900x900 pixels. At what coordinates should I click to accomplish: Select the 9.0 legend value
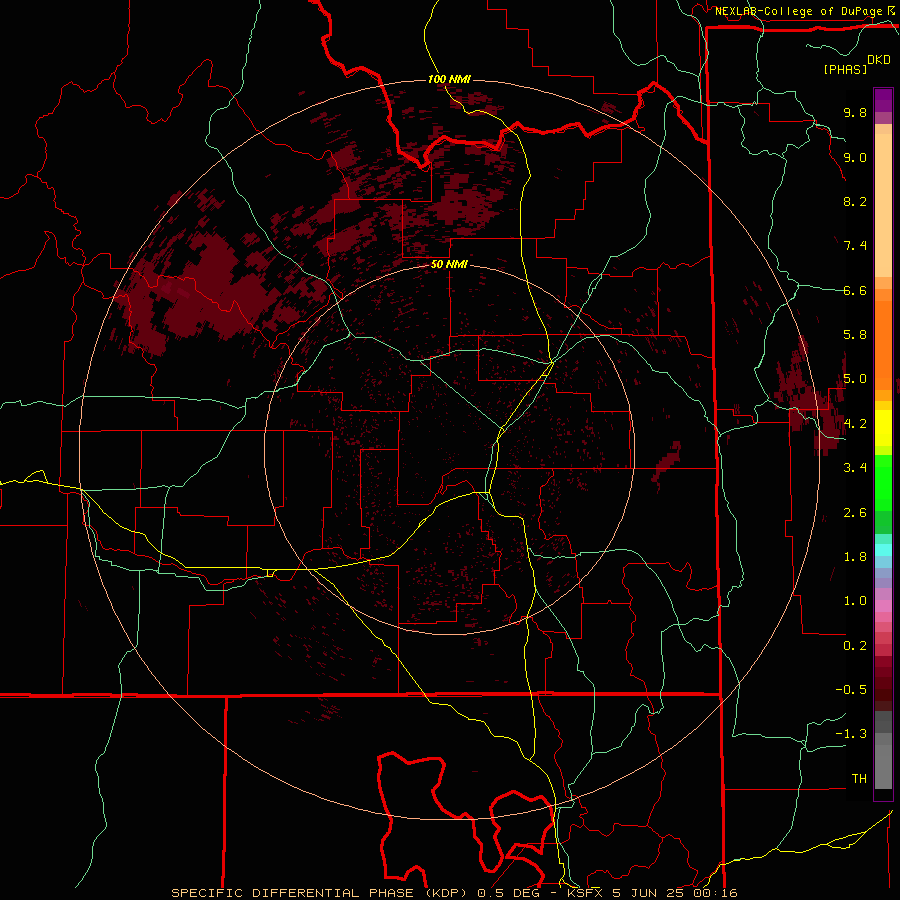click(x=855, y=157)
